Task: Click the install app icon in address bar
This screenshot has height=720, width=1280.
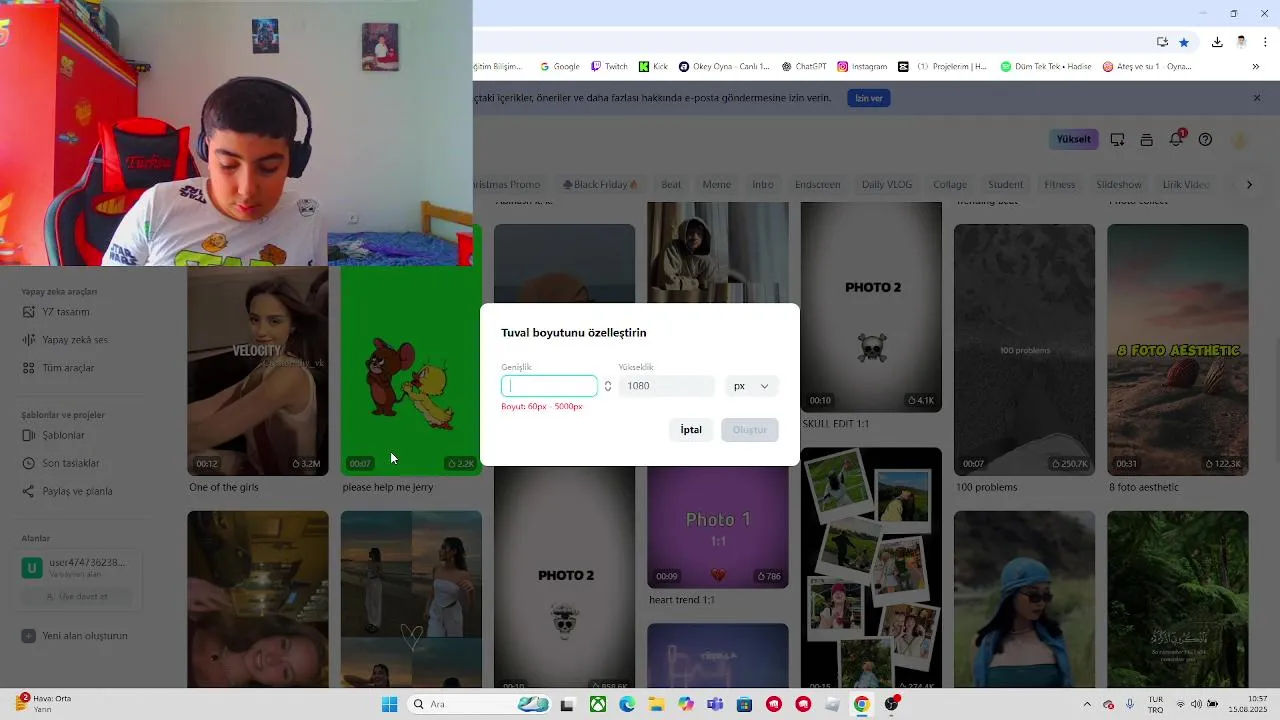Action: 1162,42
